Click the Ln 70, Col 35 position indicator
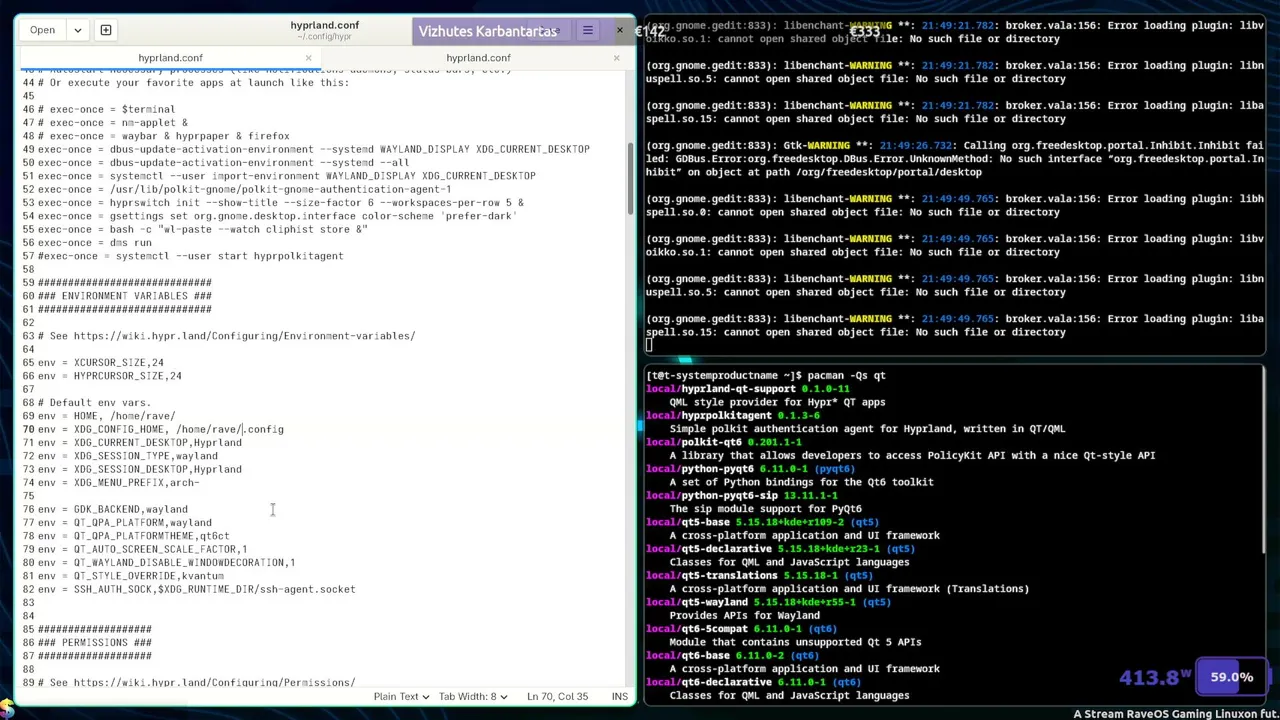Screen dimensions: 1280x720 tap(557, 696)
